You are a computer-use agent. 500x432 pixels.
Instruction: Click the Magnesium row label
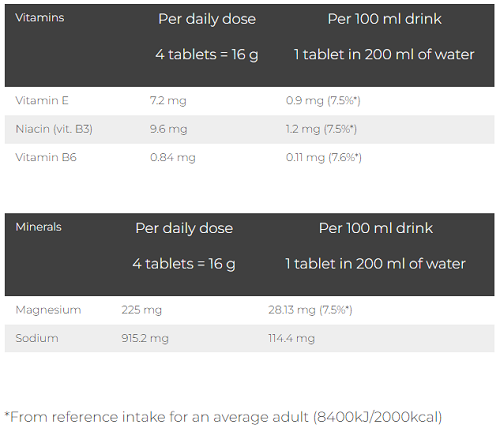pyautogui.click(x=48, y=310)
